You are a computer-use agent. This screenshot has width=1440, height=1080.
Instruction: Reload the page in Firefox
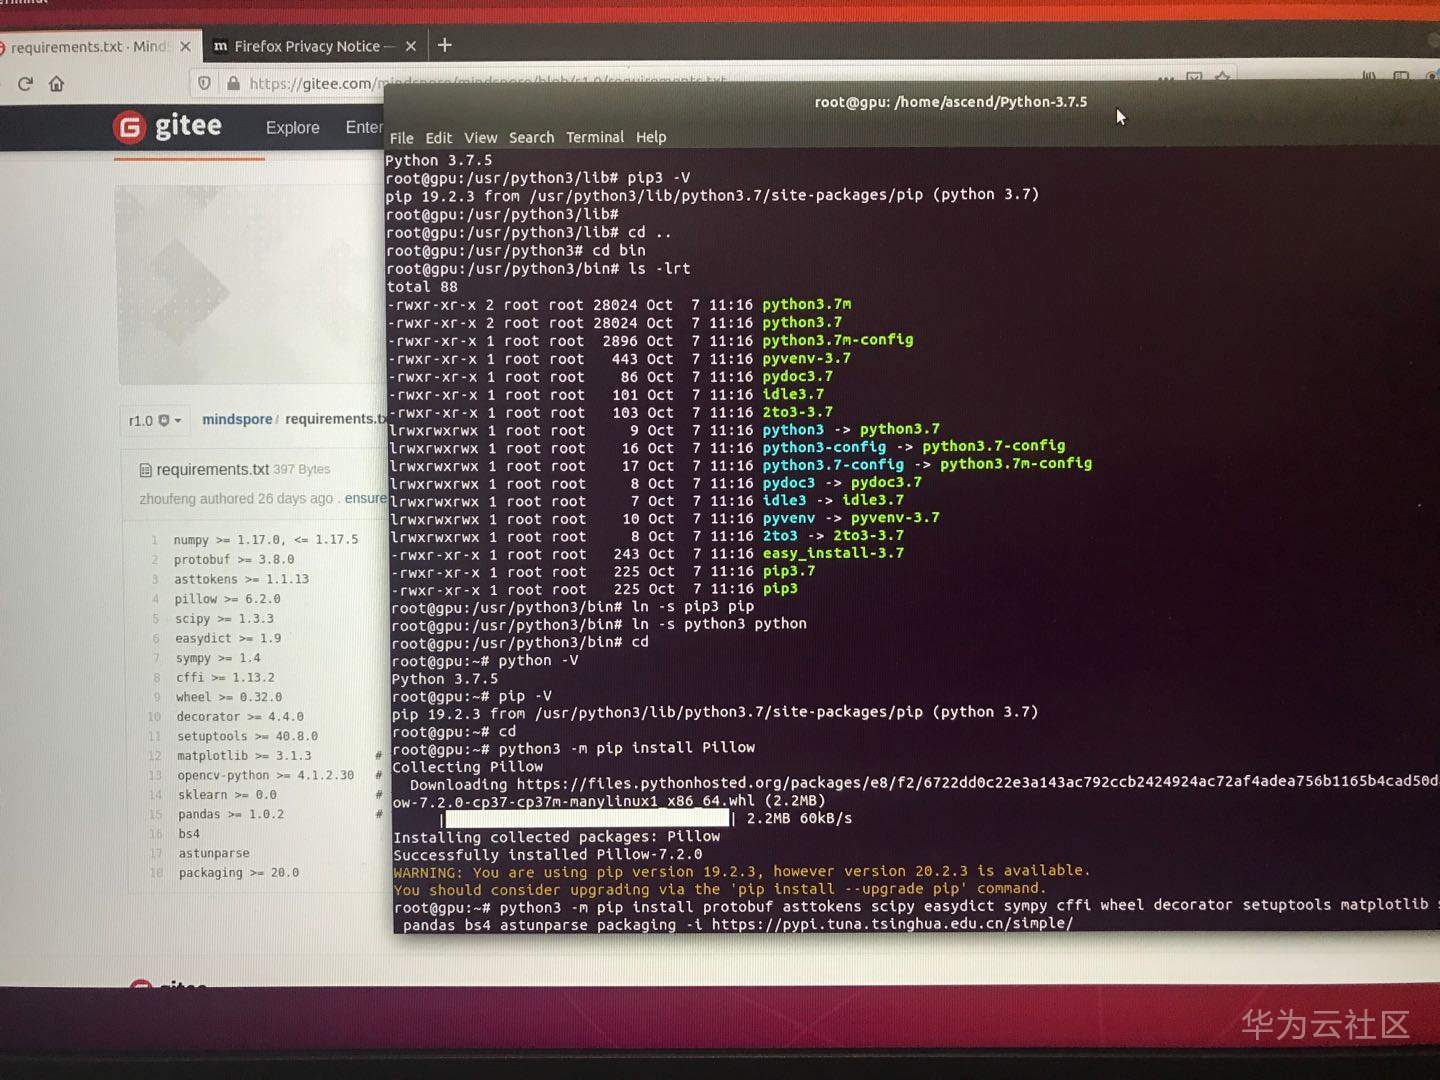(x=25, y=84)
